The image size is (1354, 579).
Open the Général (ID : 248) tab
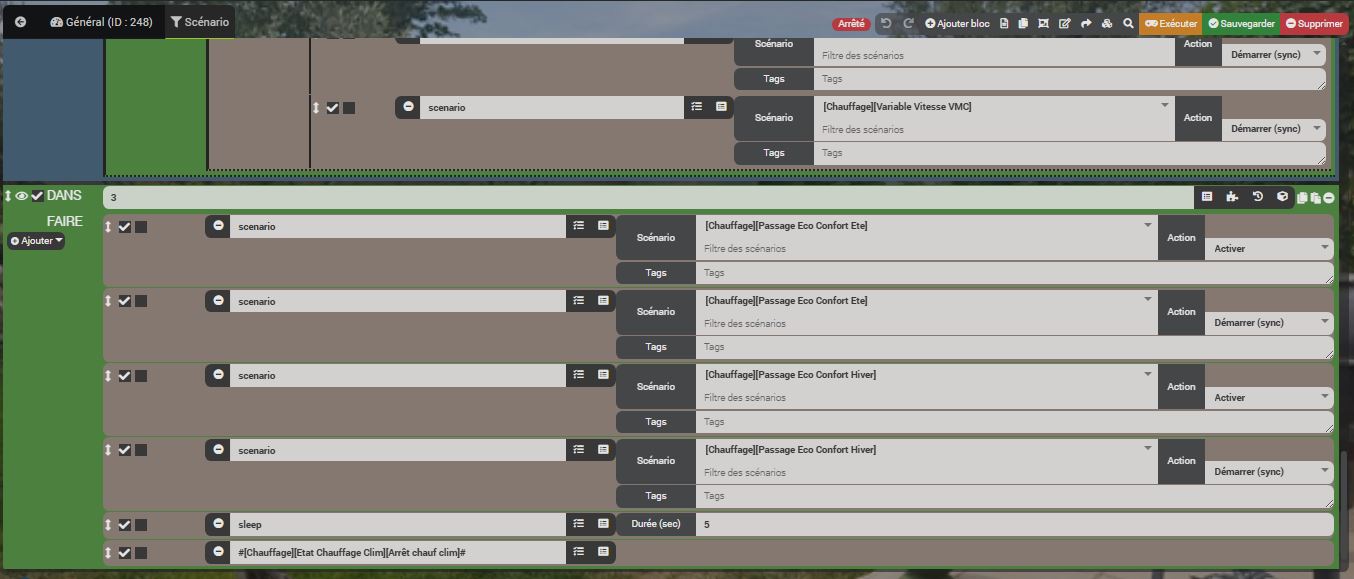pyautogui.click(x=101, y=22)
